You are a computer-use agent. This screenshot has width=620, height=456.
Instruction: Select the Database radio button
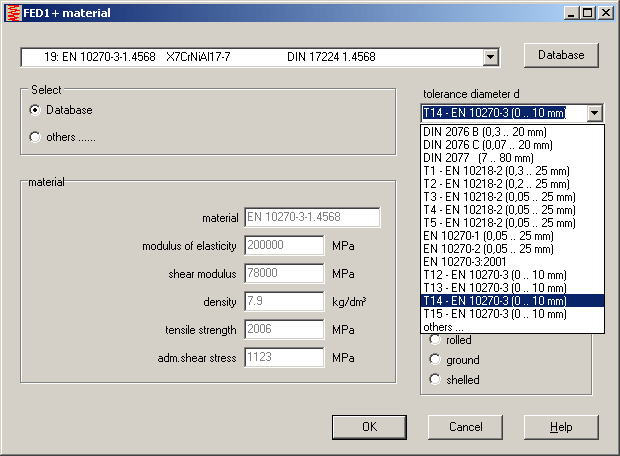[36, 110]
